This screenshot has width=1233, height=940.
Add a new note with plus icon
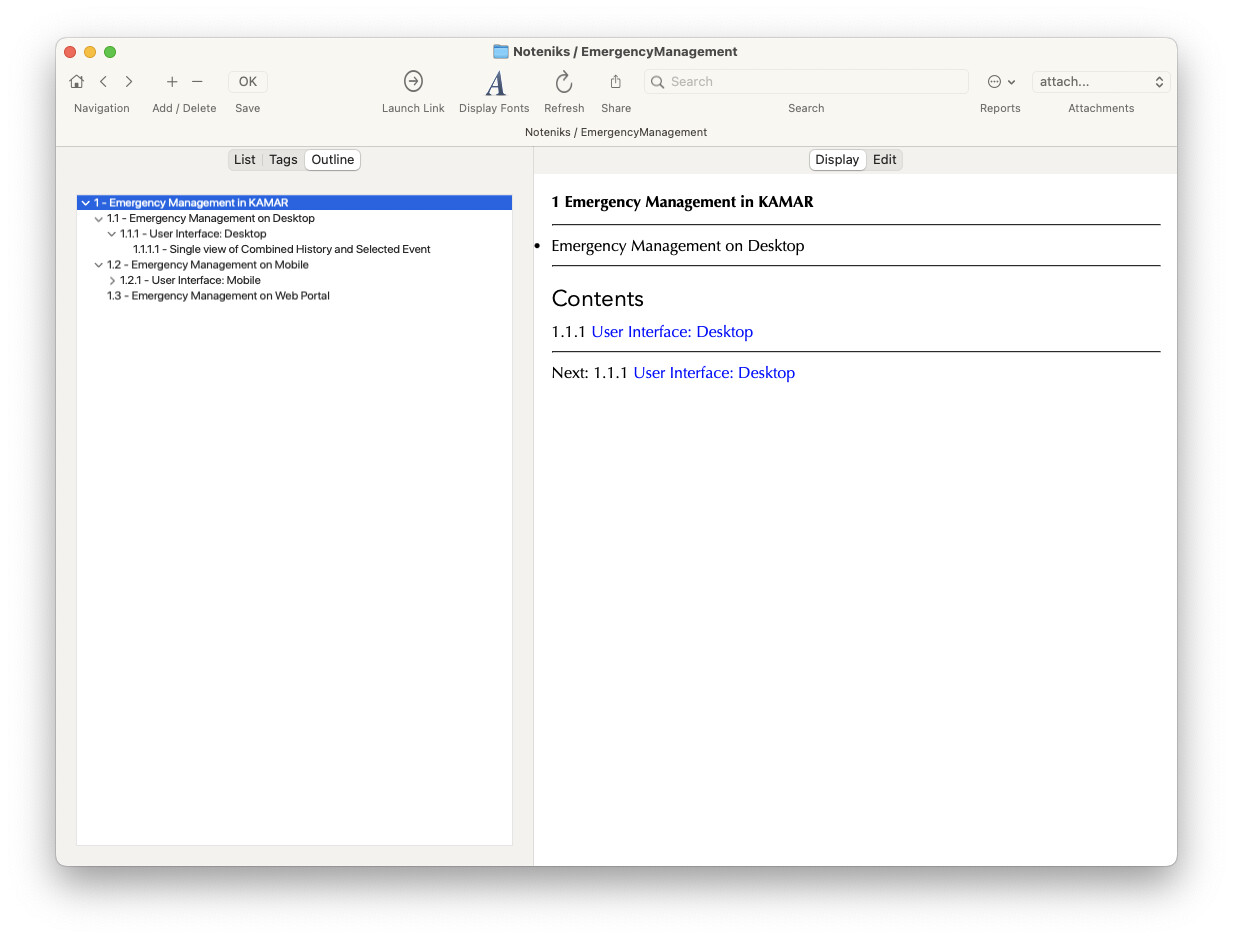pyautogui.click(x=172, y=82)
